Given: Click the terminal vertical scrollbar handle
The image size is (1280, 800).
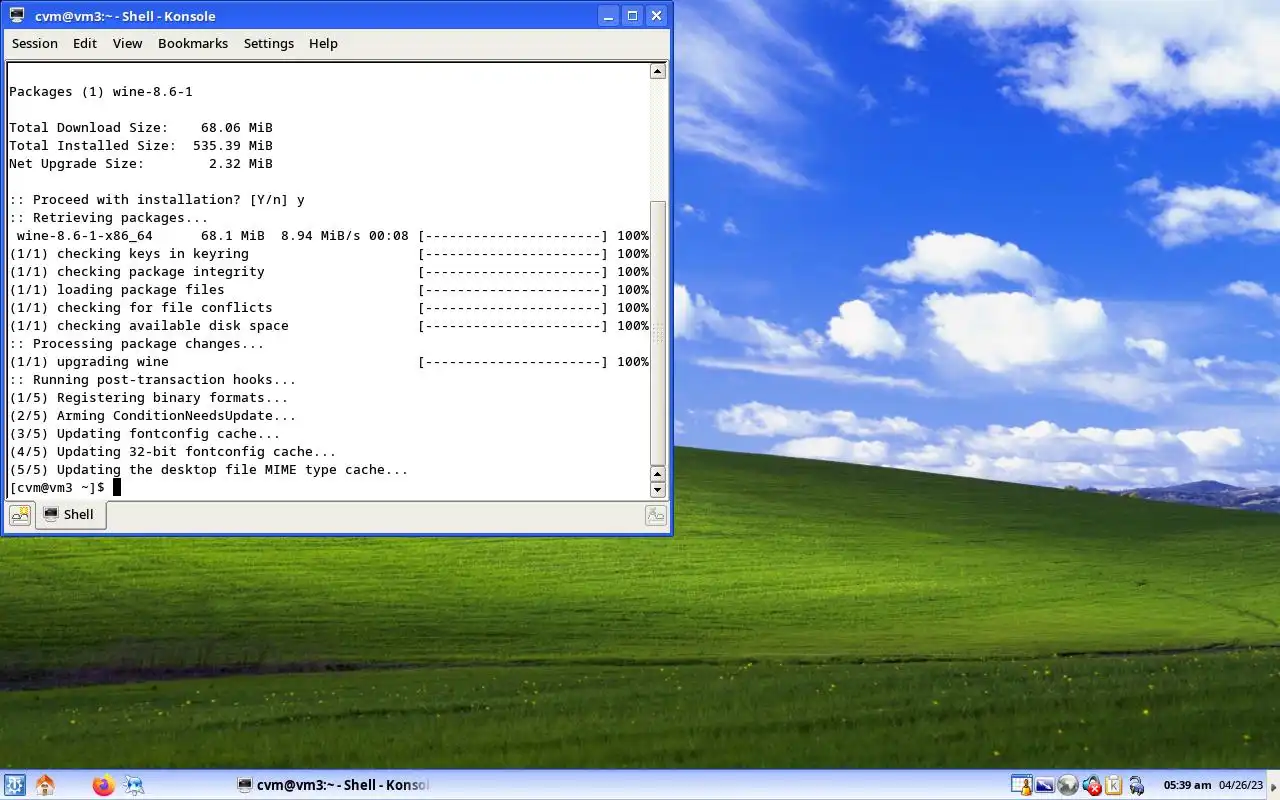Looking at the screenshot, I should (x=658, y=333).
